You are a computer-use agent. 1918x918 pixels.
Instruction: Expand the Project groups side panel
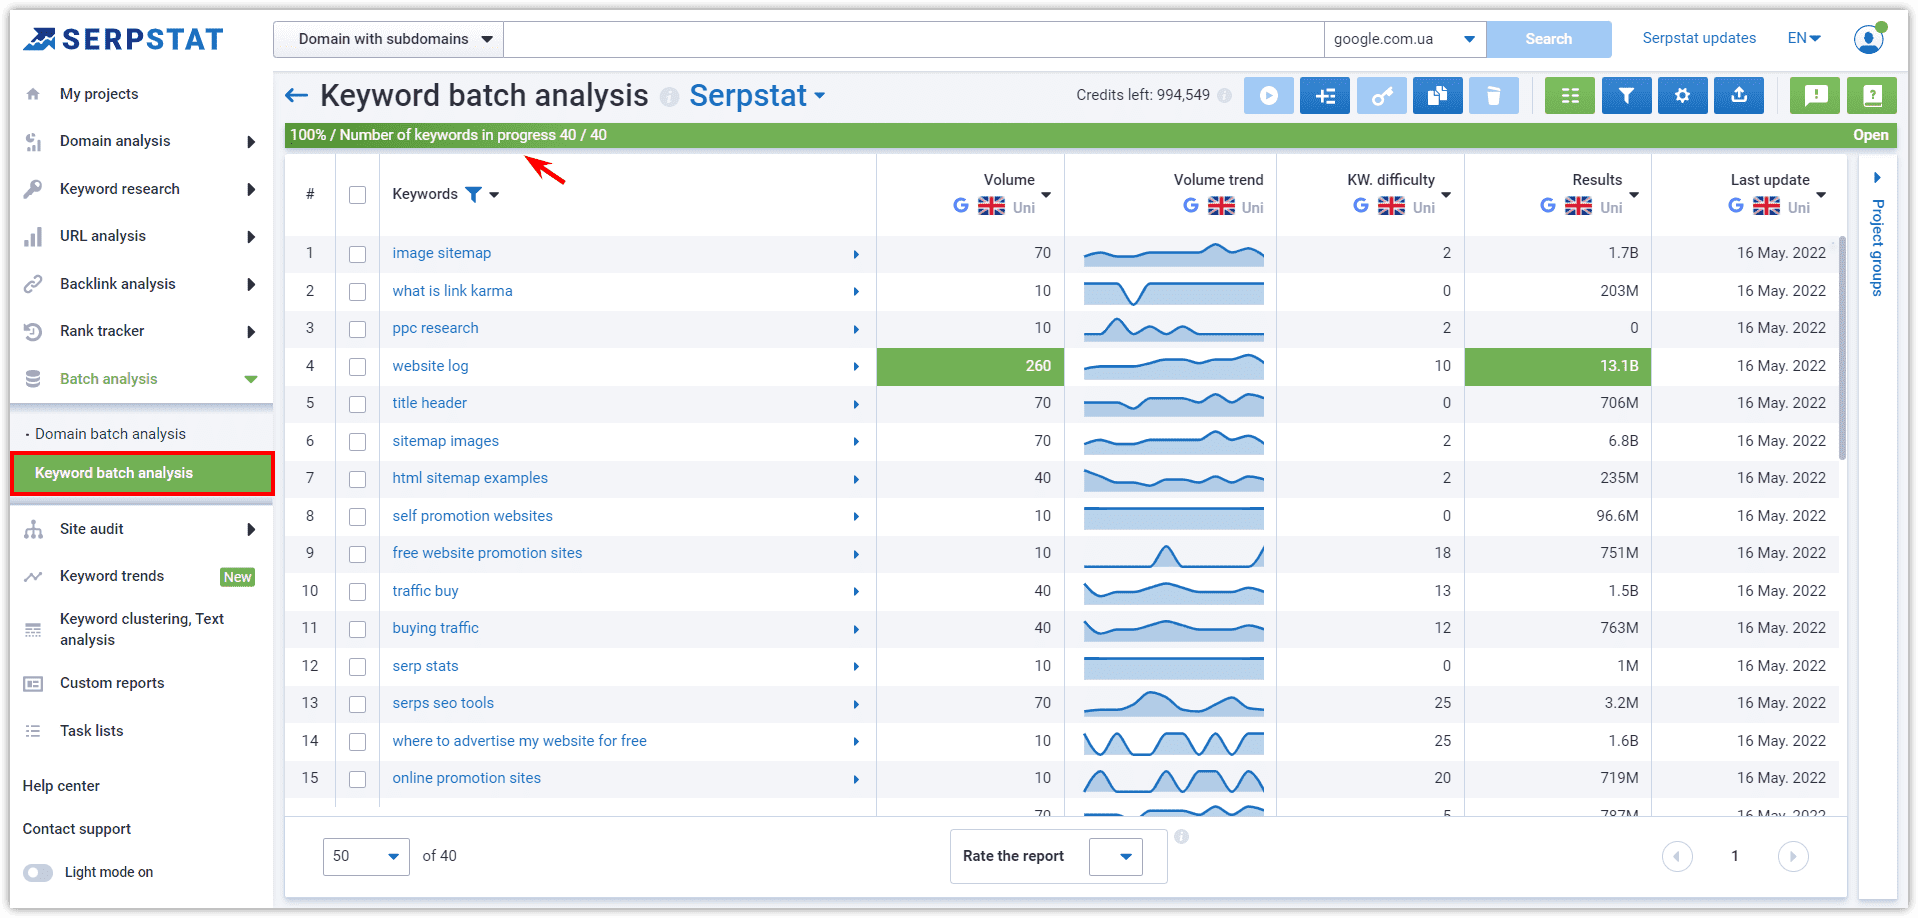[x=1878, y=178]
